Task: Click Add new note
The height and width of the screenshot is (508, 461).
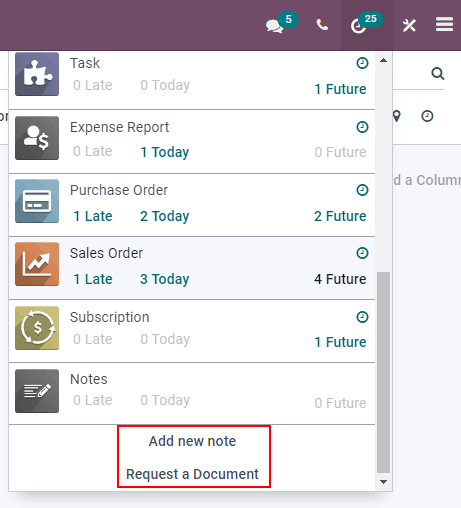Action: (192, 441)
